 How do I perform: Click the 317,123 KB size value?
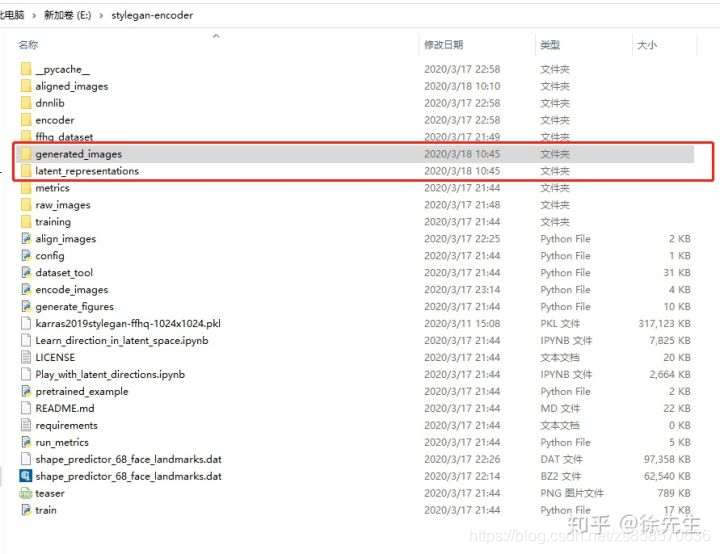pyautogui.click(x=664, y=323)
